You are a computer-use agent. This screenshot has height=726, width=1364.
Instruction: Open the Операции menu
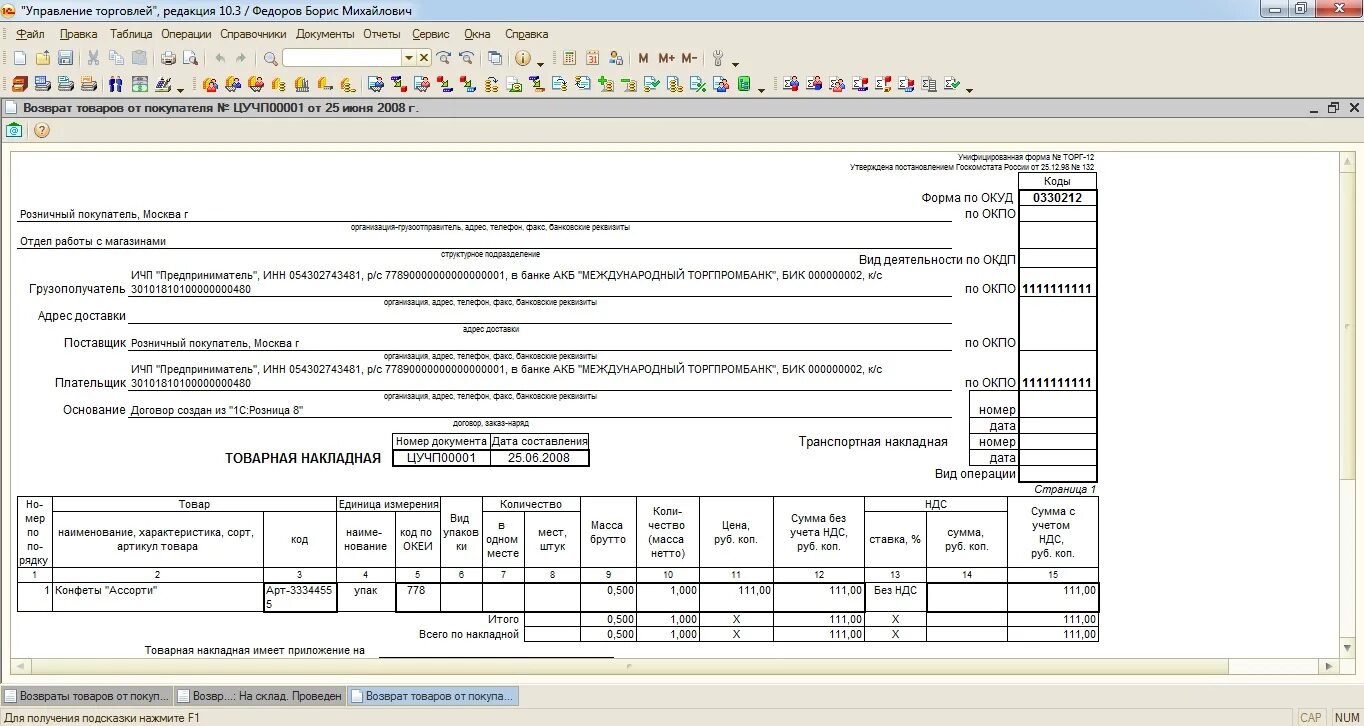pos(186,34)
